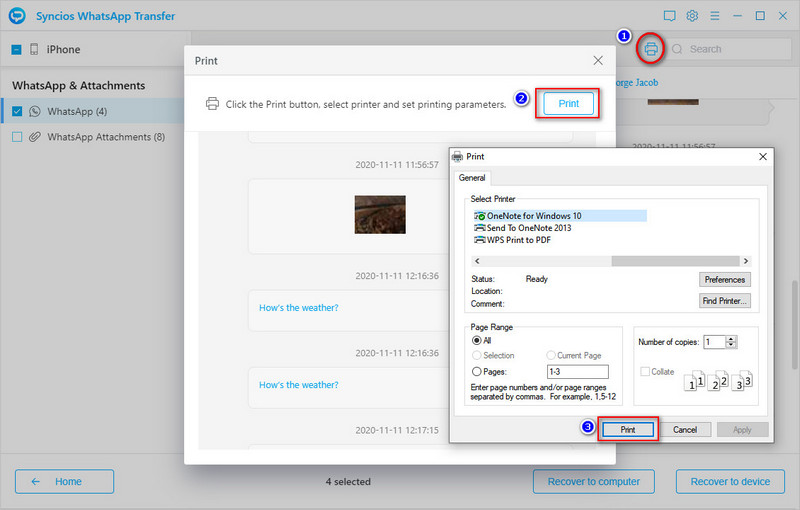Screen dimensions: 800x510
Task: Click the printer icon next to Search
Action: point(651,49)
